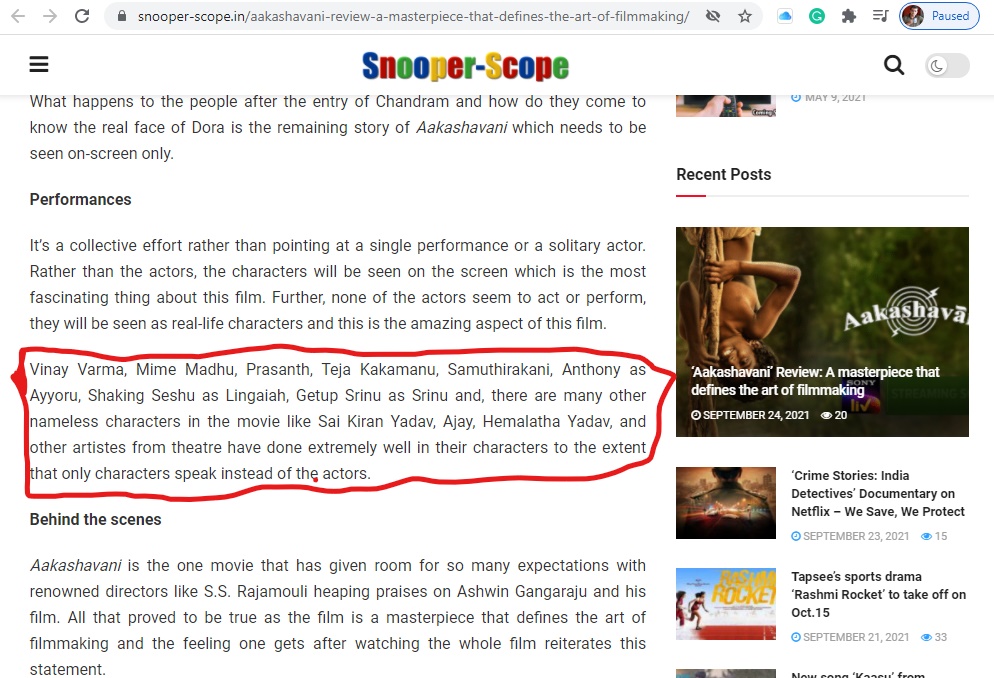Click the crossed-out eye icon in address bar
Image resolution: width=994 pixels, height=678 pixels.
[713, 16]
